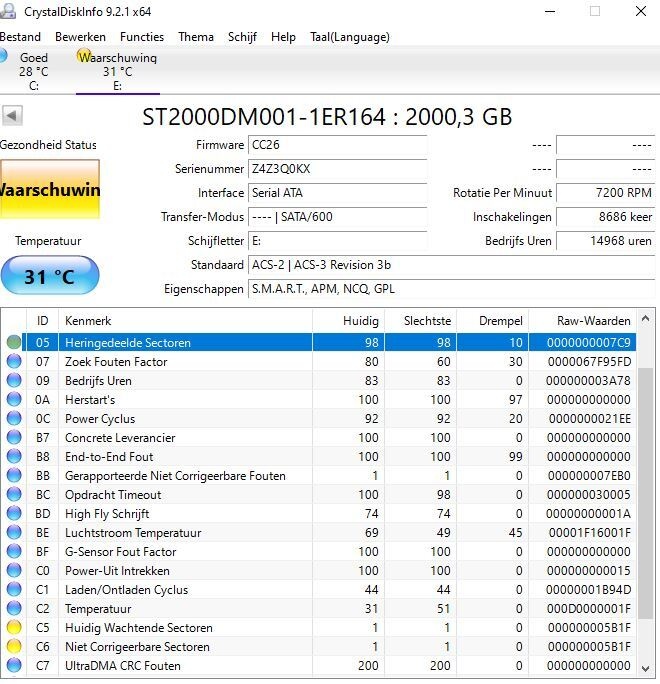The height and width of the screenshot is (684, 660).
Task: Click the 7200 RPM rotation field
Action: pyautogui.click(x=605, y=193)
